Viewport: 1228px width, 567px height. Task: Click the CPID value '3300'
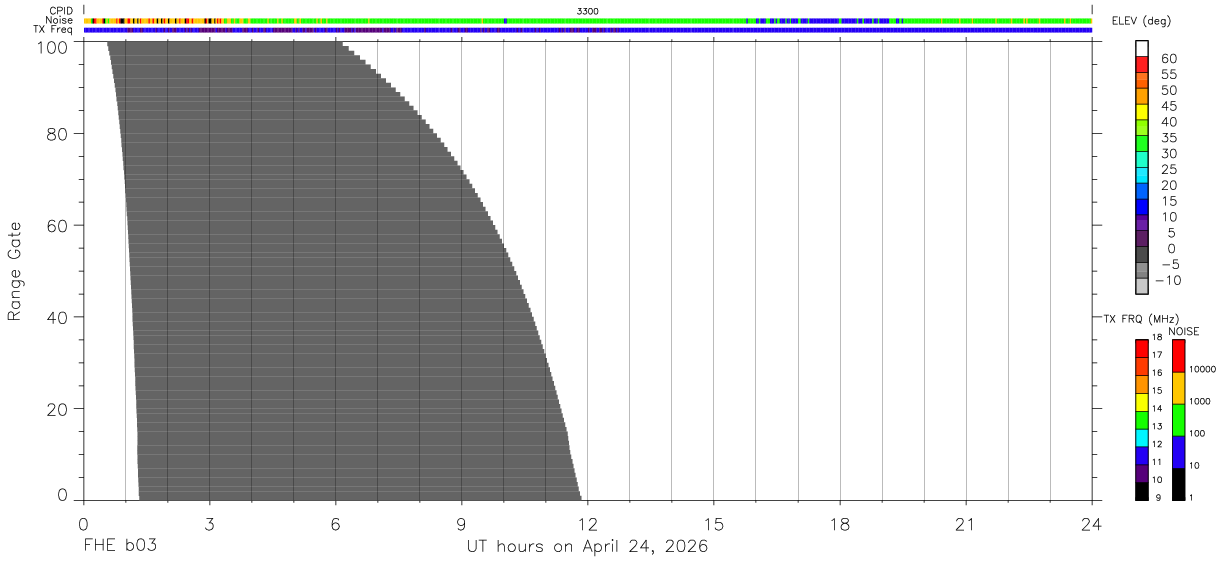click(x=588, y=11)
